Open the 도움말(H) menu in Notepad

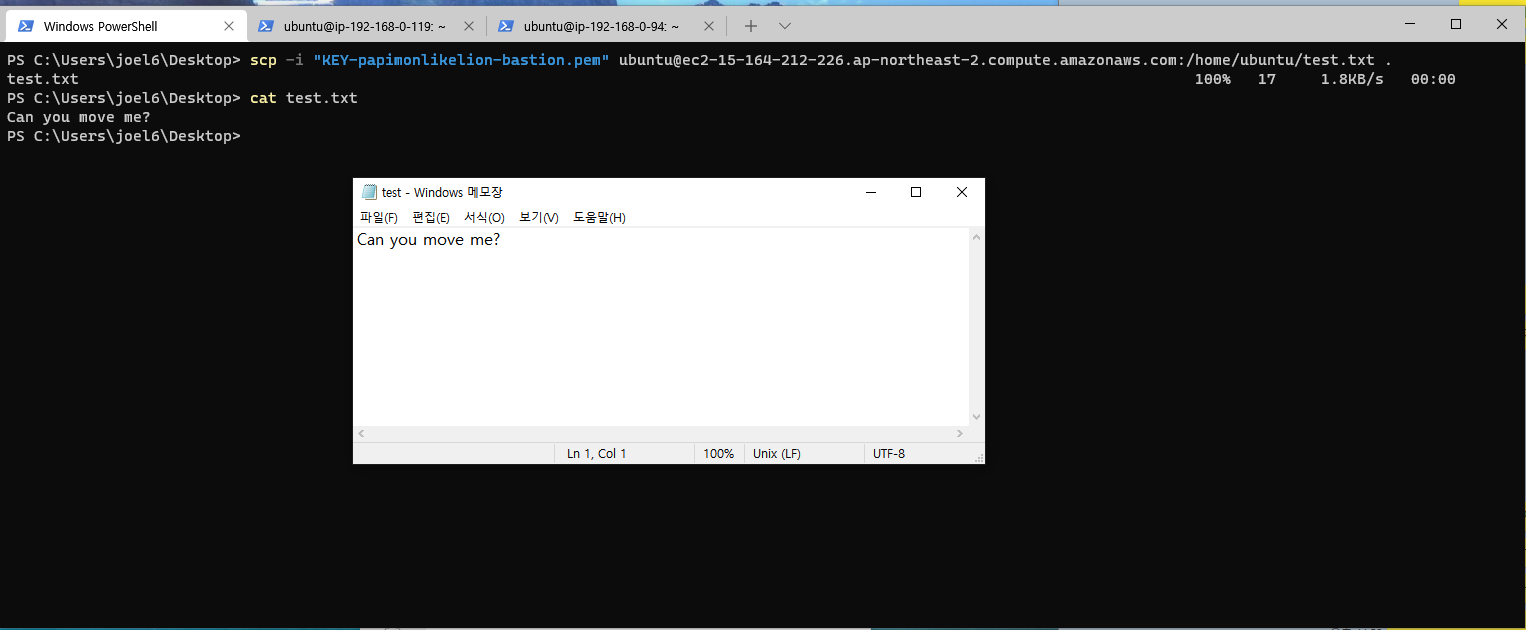pos(599,218)
